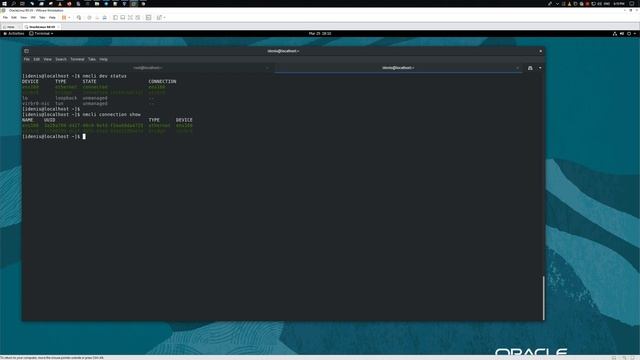640x360 pixels.
Task: Open terminal Help menu
Action: coord(103,59)
